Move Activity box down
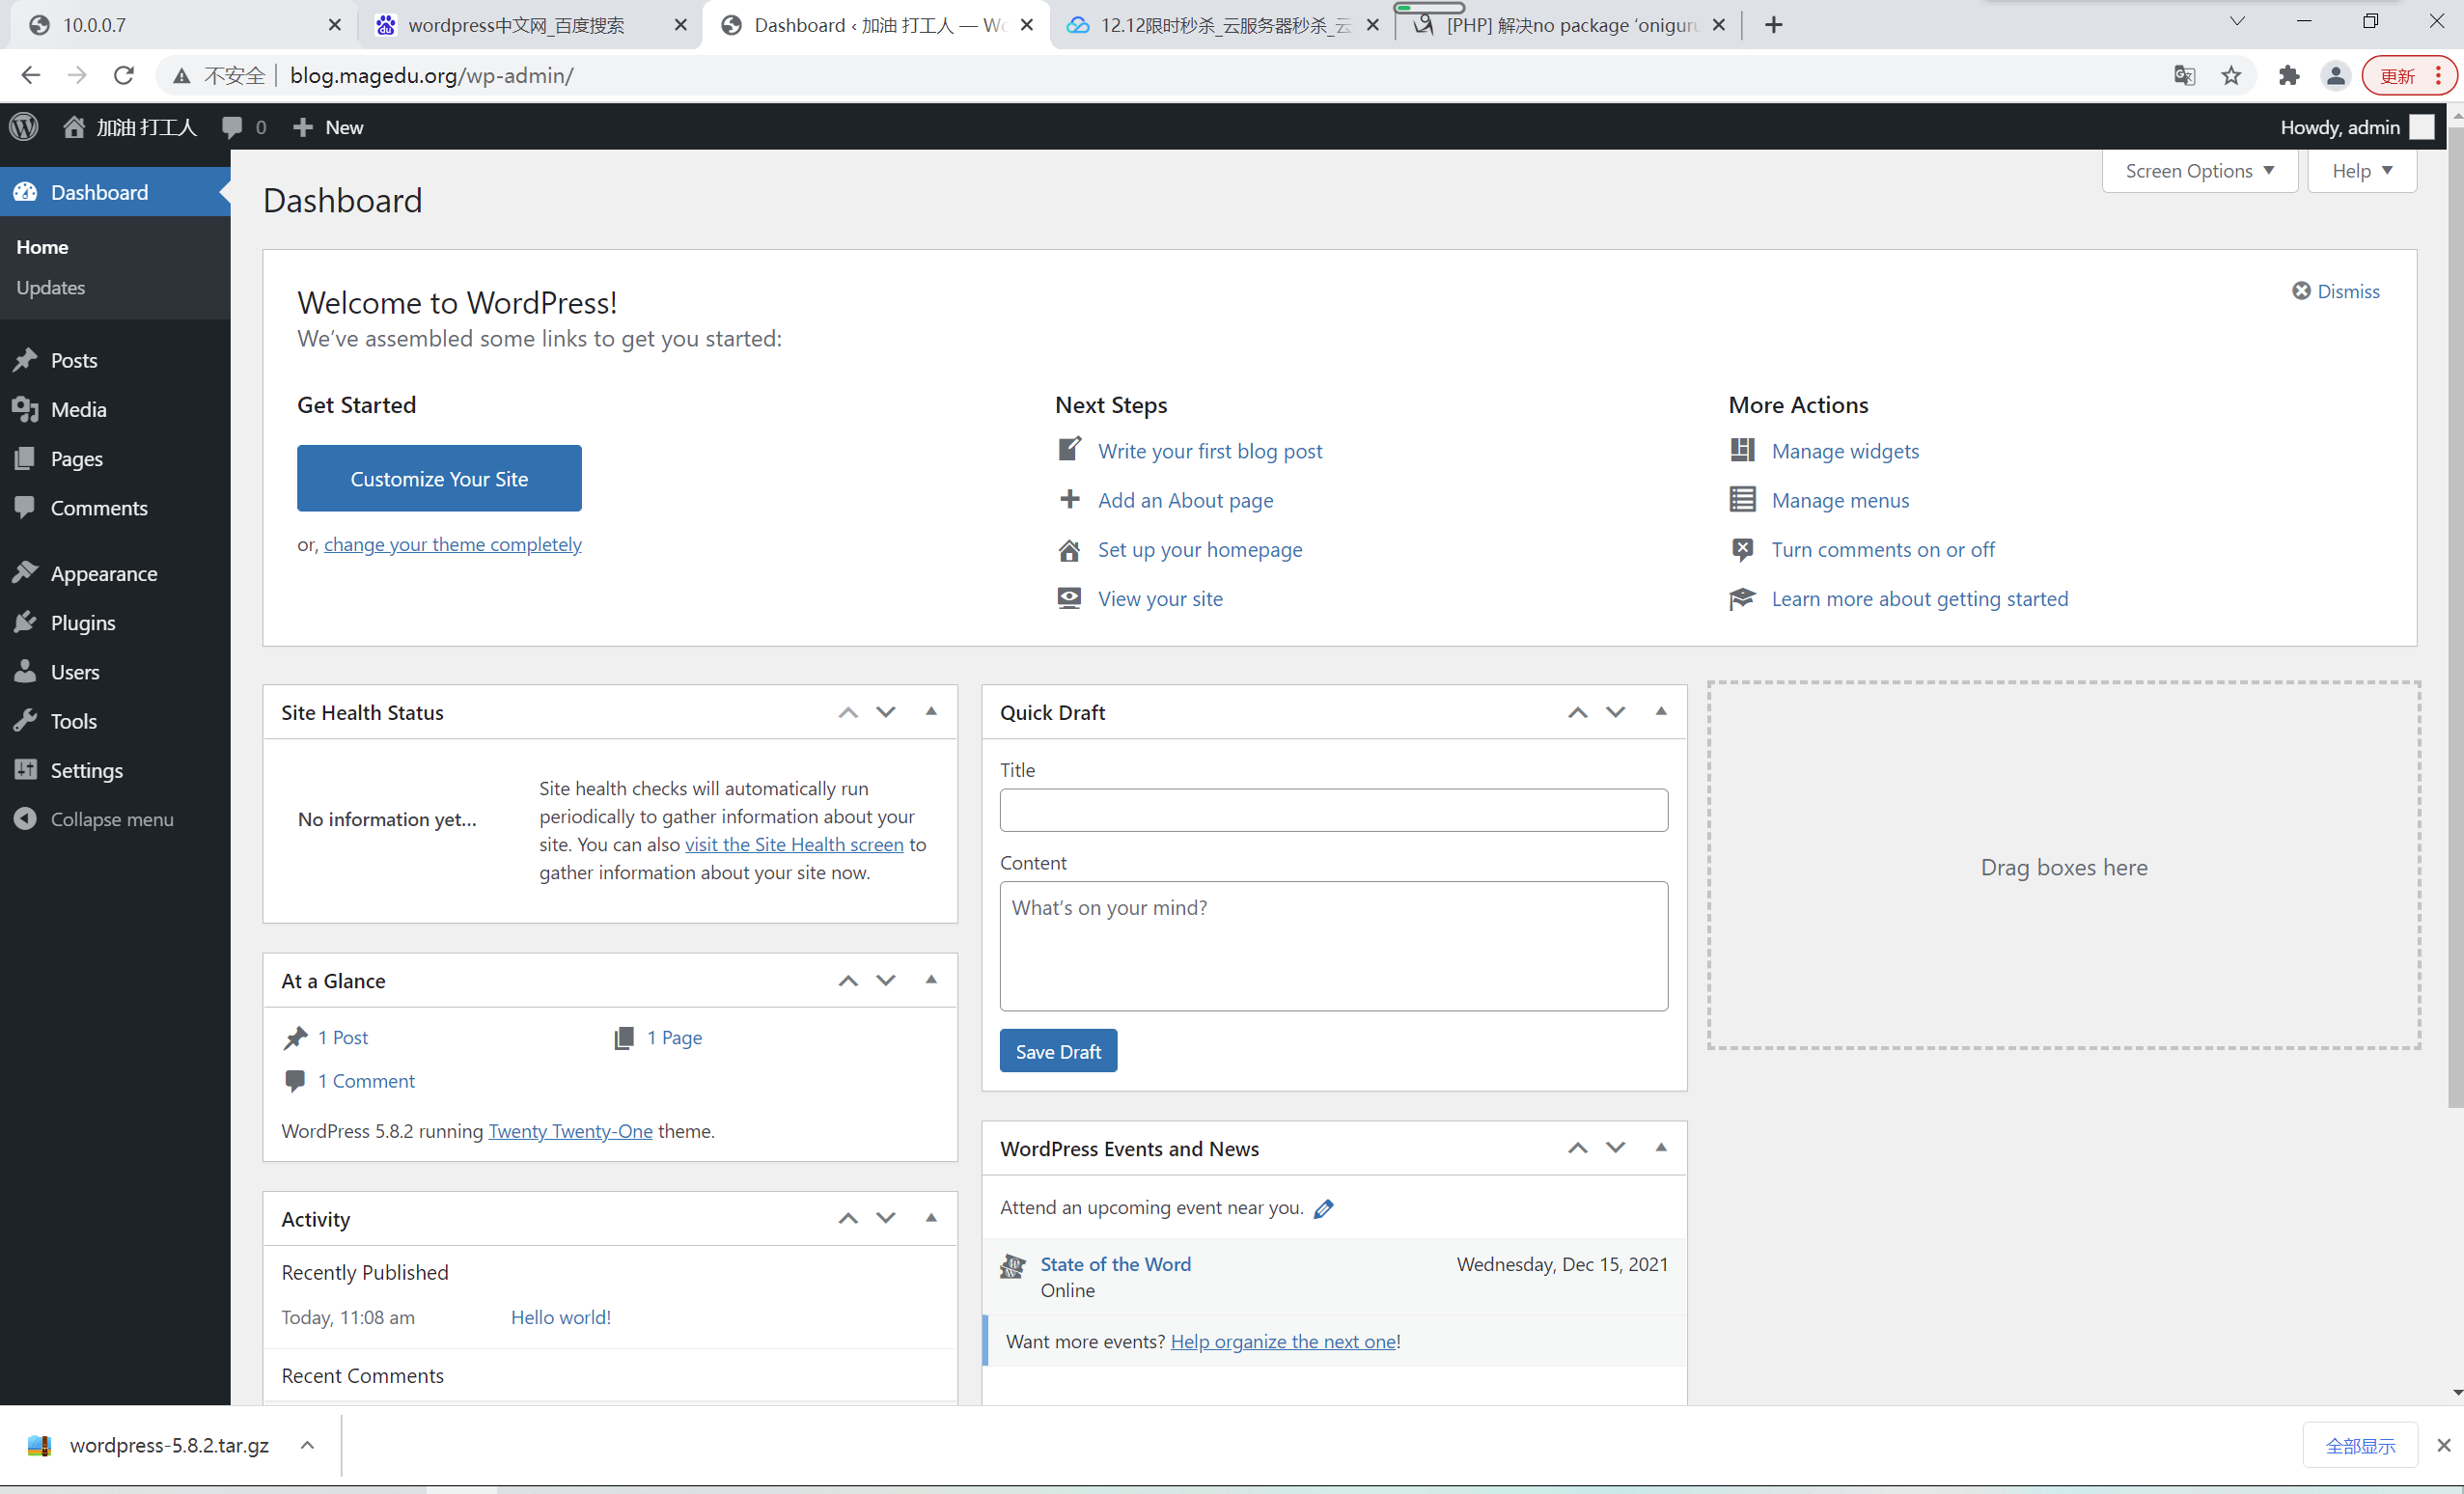This screenshot has height=1494, width=2464. coord(886,1218)
